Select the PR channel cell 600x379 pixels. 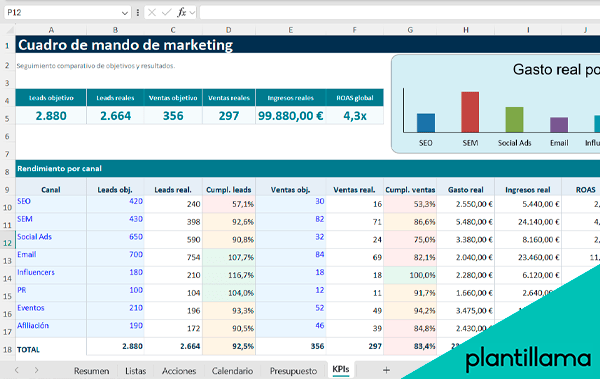51,292
